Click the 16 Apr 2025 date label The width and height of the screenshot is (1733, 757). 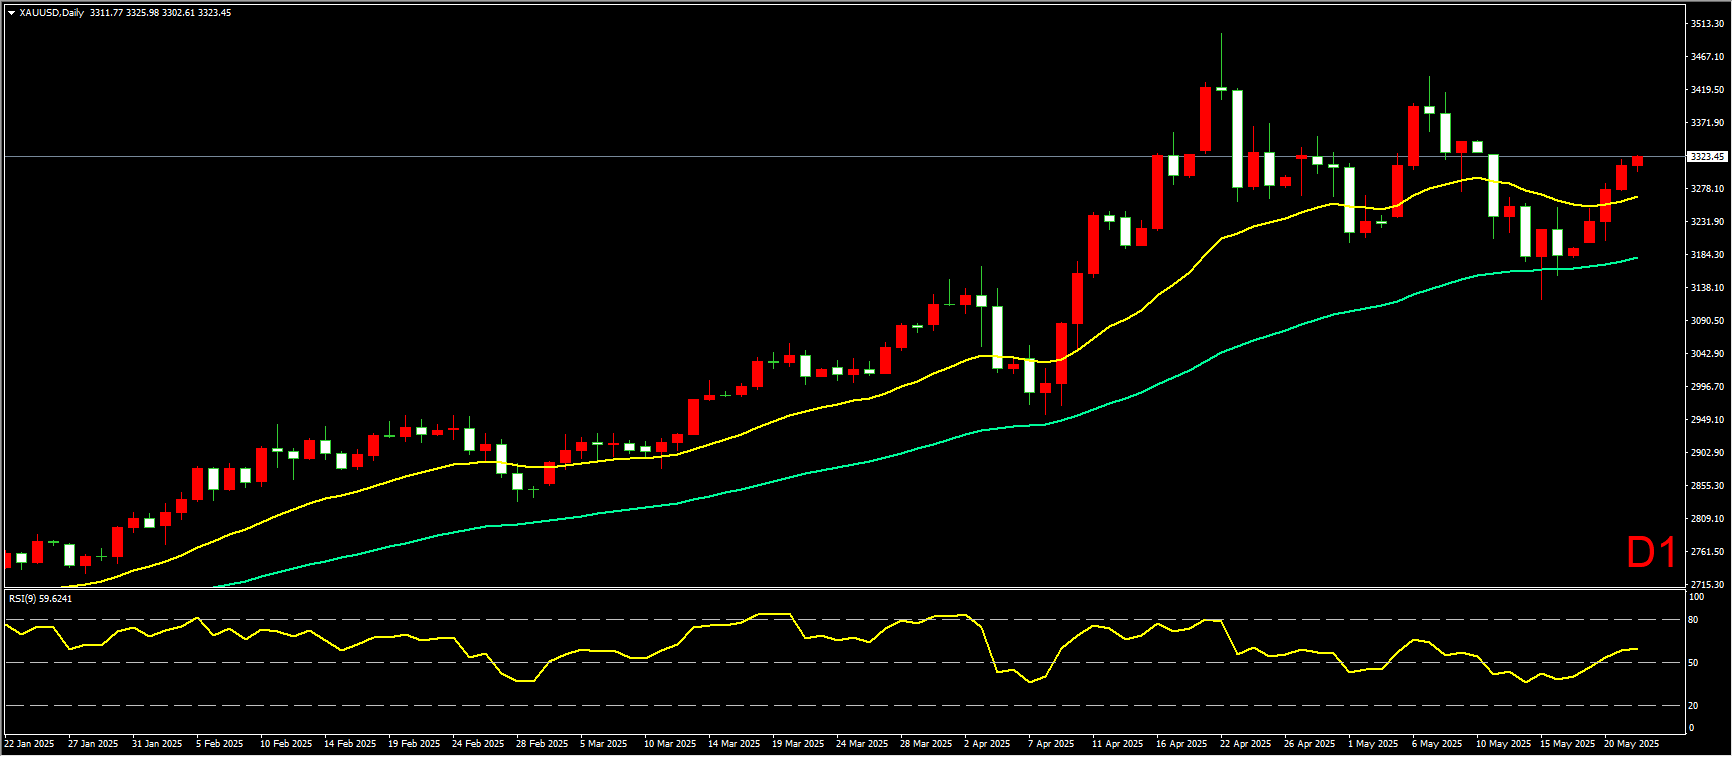click(x=1182, y=744)
